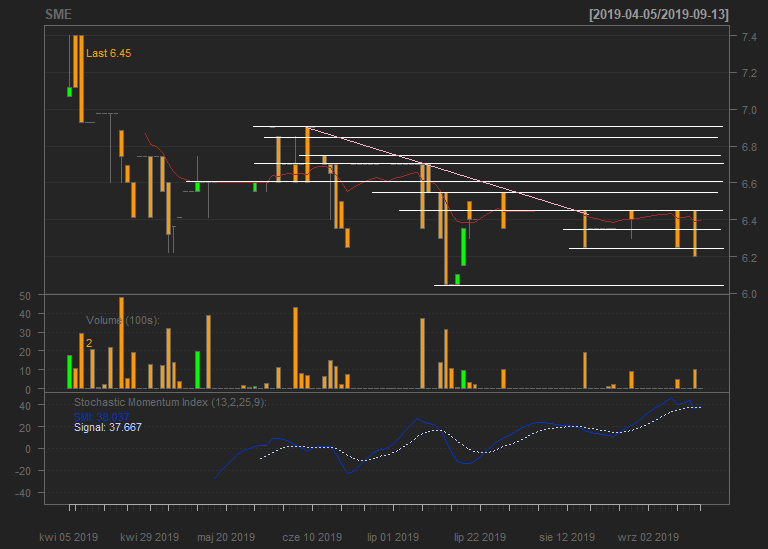This screenshot has width=768, height=549.
Task: Click the 'cze 10 2019' date label
Action: coord(312,537)
